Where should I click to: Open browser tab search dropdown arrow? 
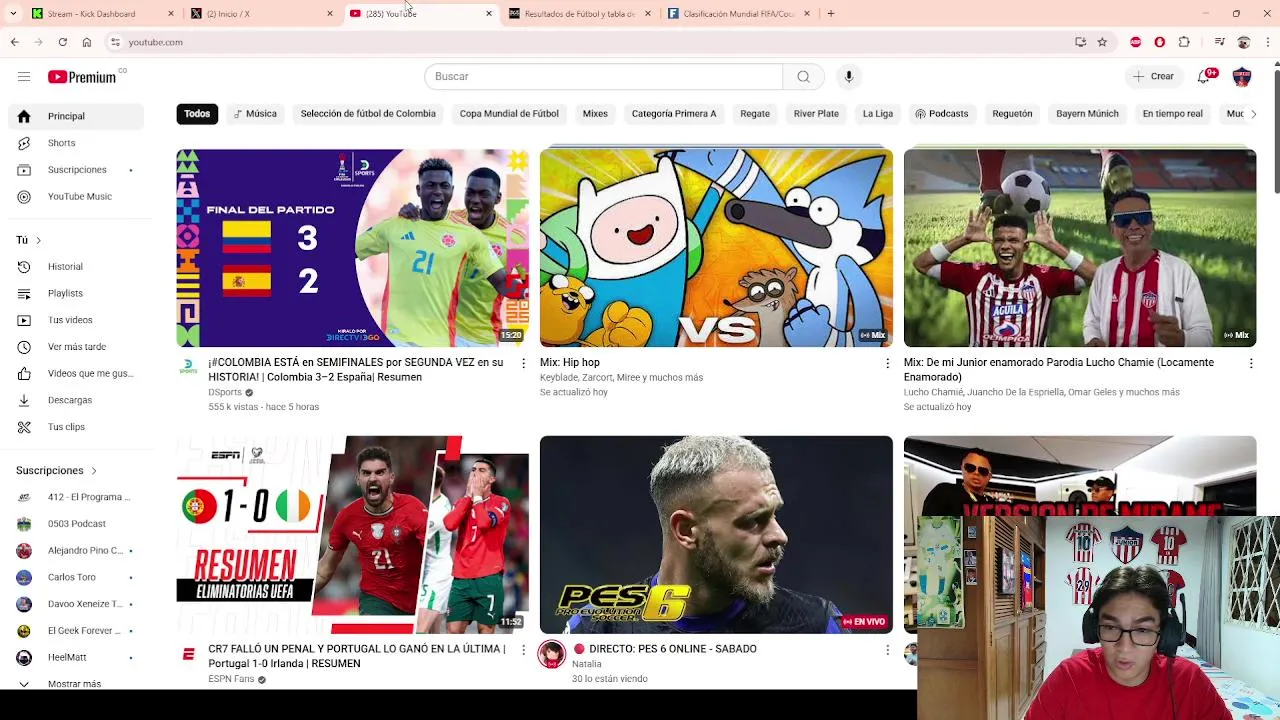[12, 14]
